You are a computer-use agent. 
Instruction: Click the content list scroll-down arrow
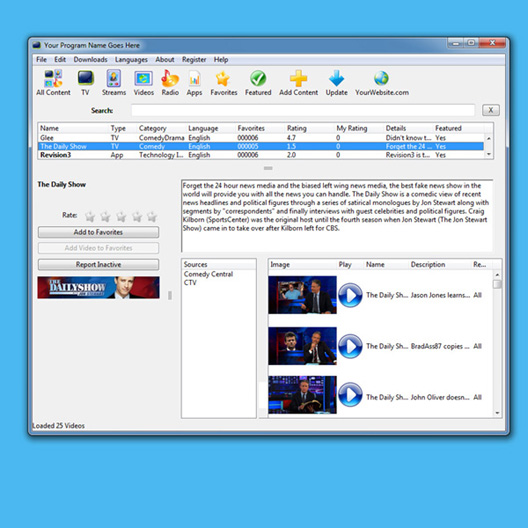click(489, 154)
